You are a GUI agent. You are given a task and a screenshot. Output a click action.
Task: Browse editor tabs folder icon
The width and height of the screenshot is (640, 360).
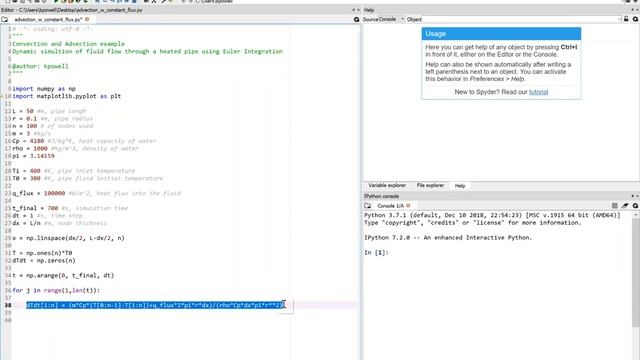click(x=4, y=19)
